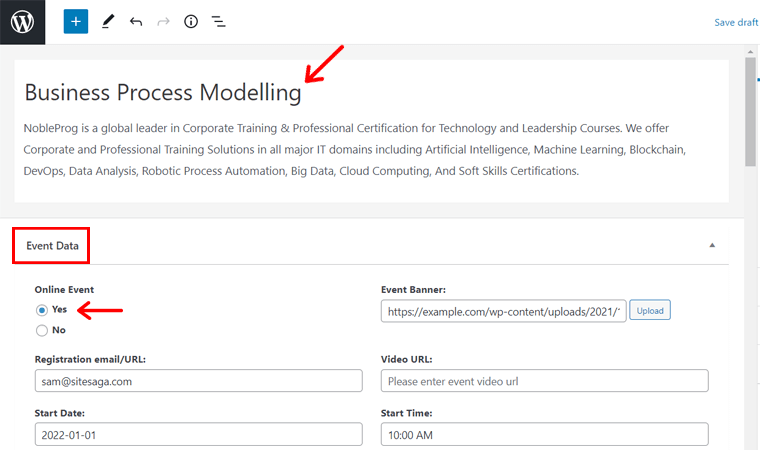This screenshot has width=760, height=450.
Task: Click the vertical scrollbar thumb
Action: coord(751,110)
